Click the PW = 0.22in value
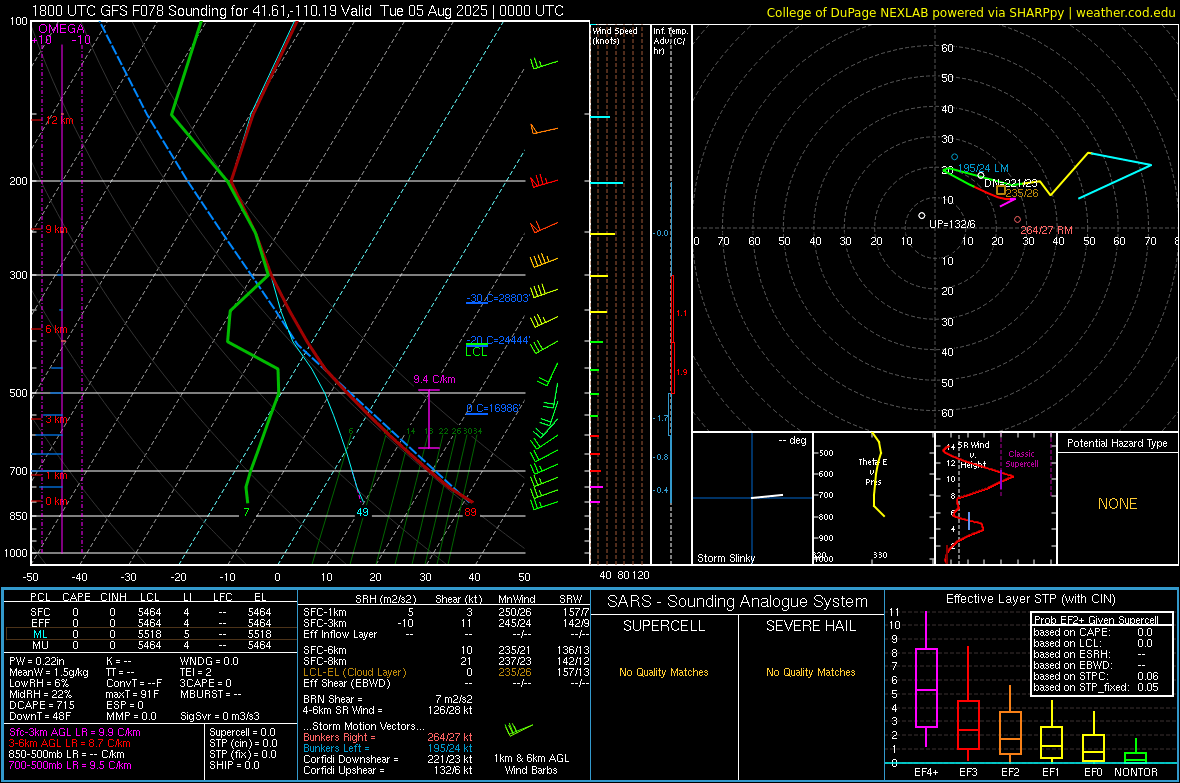 tap(37, 661)
